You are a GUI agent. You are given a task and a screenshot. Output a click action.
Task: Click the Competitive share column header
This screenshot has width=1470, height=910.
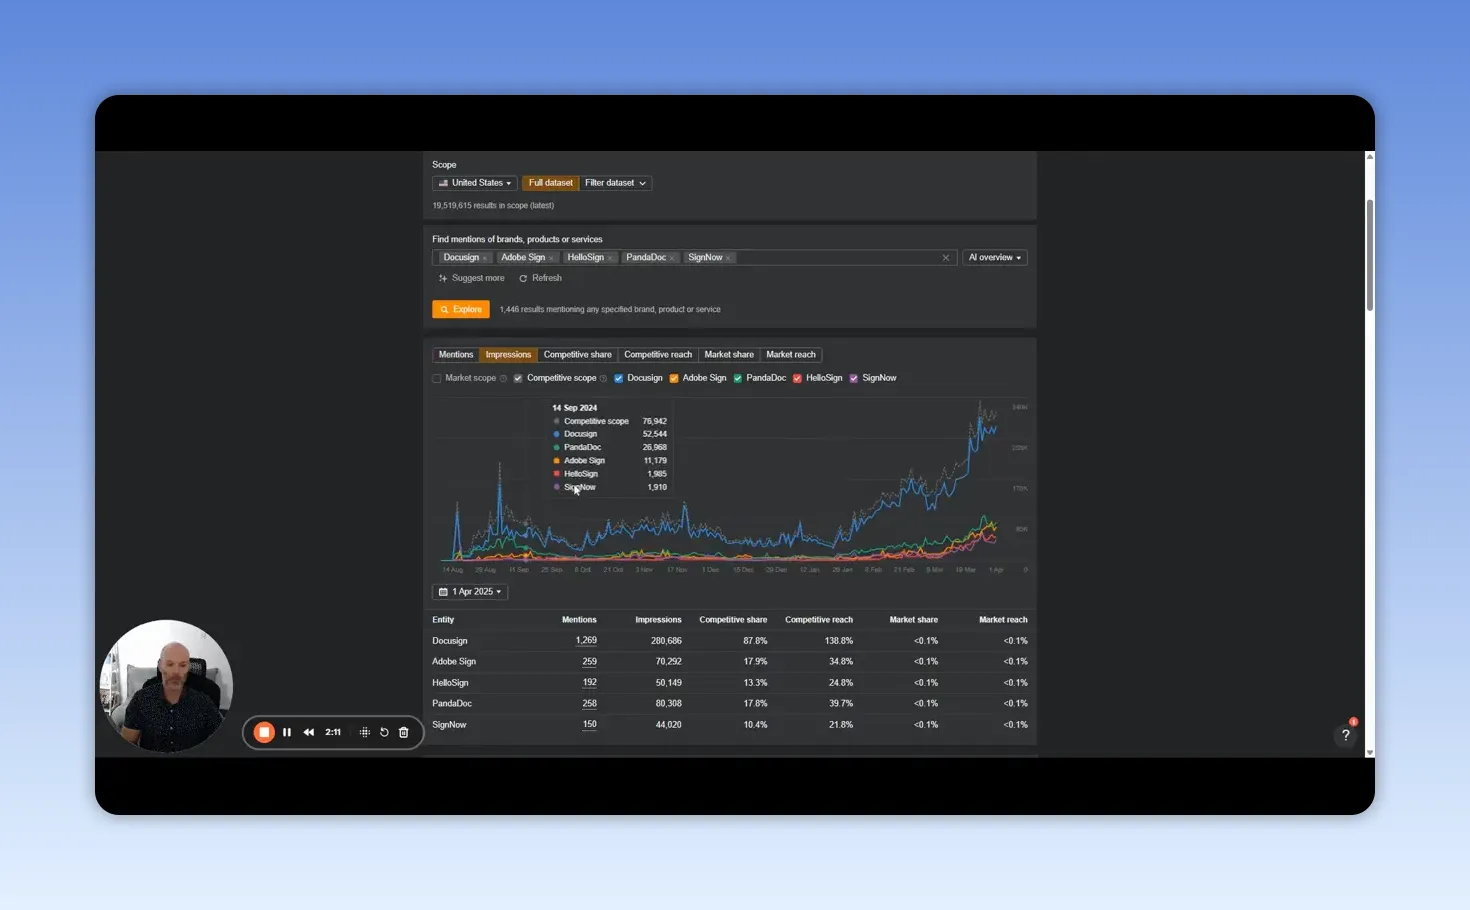click(x=733, y=620)
